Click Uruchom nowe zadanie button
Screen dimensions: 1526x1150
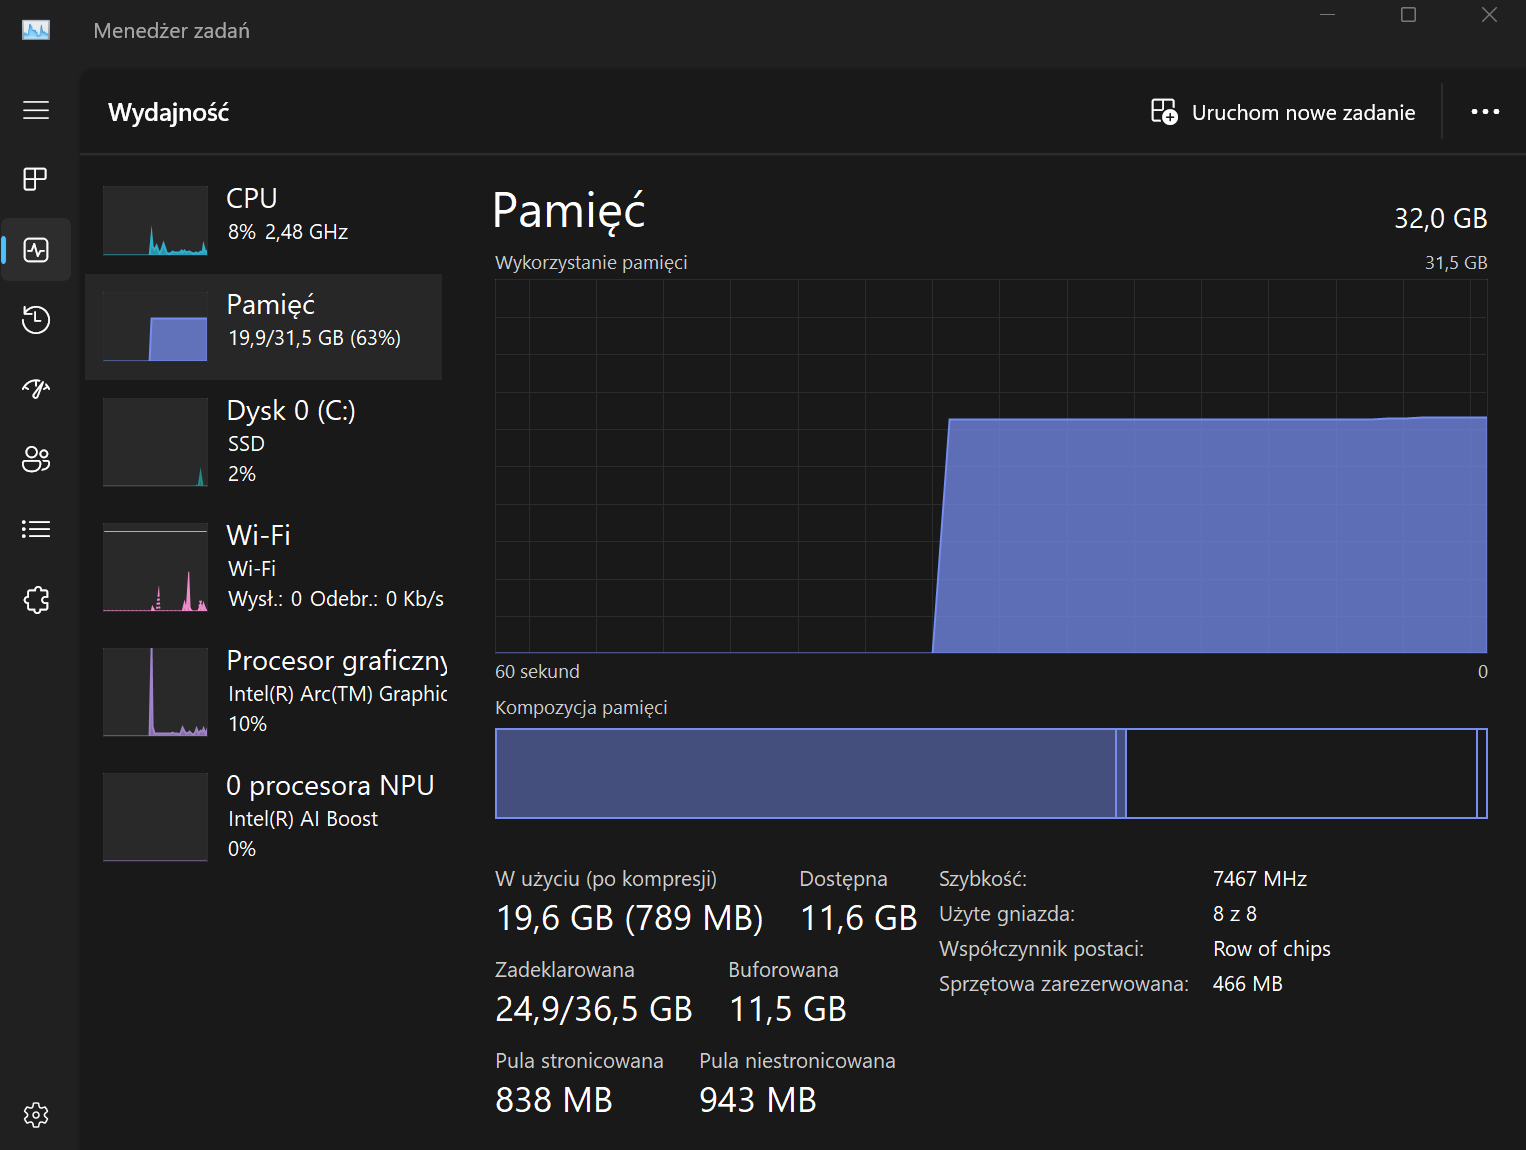tap(1283, 112)
